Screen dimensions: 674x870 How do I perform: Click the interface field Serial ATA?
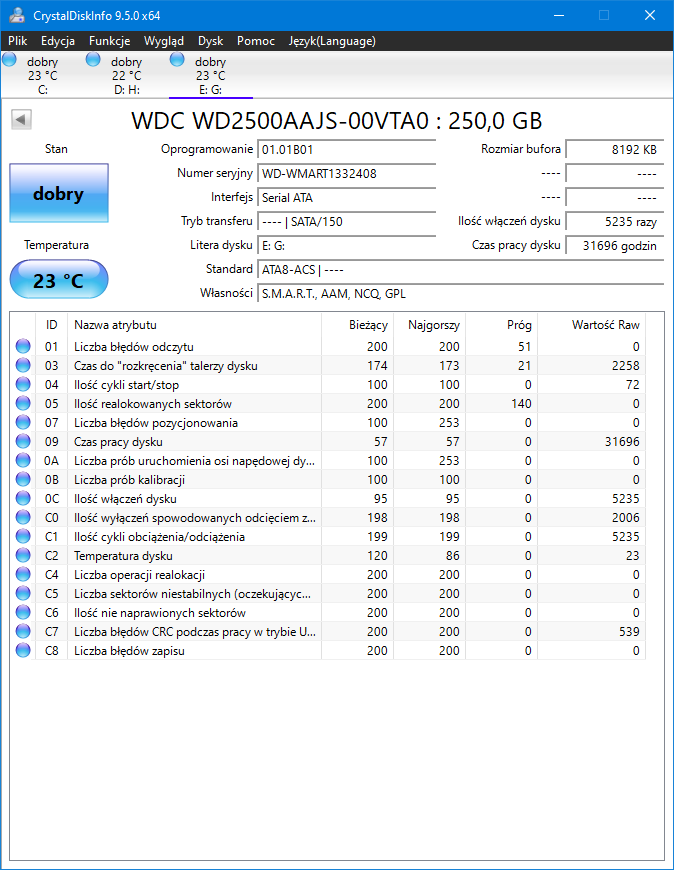347,198
